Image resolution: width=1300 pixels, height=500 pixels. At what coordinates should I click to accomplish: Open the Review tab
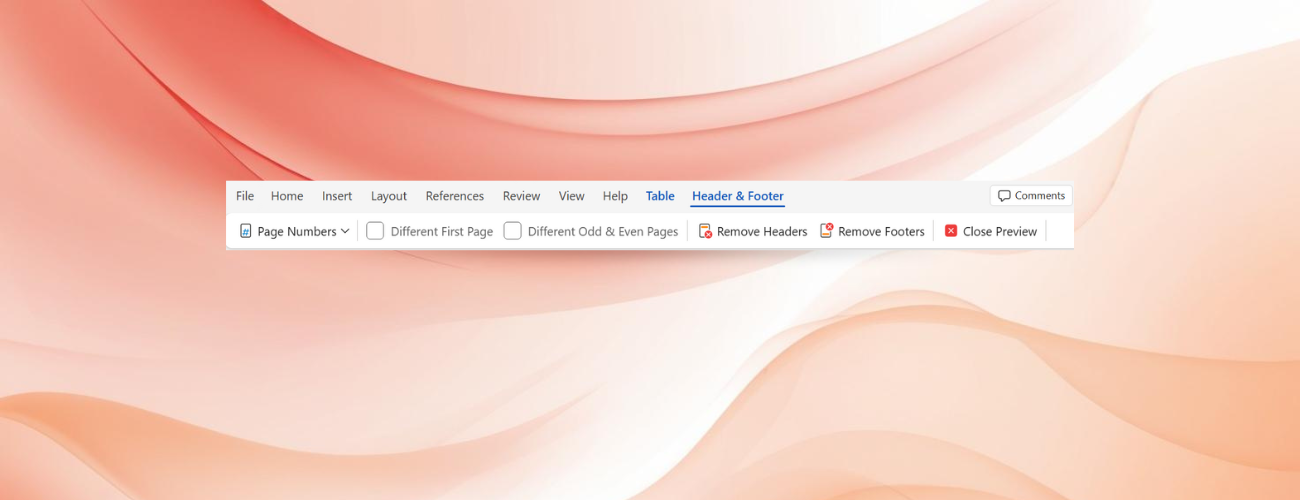pos(521,196)
